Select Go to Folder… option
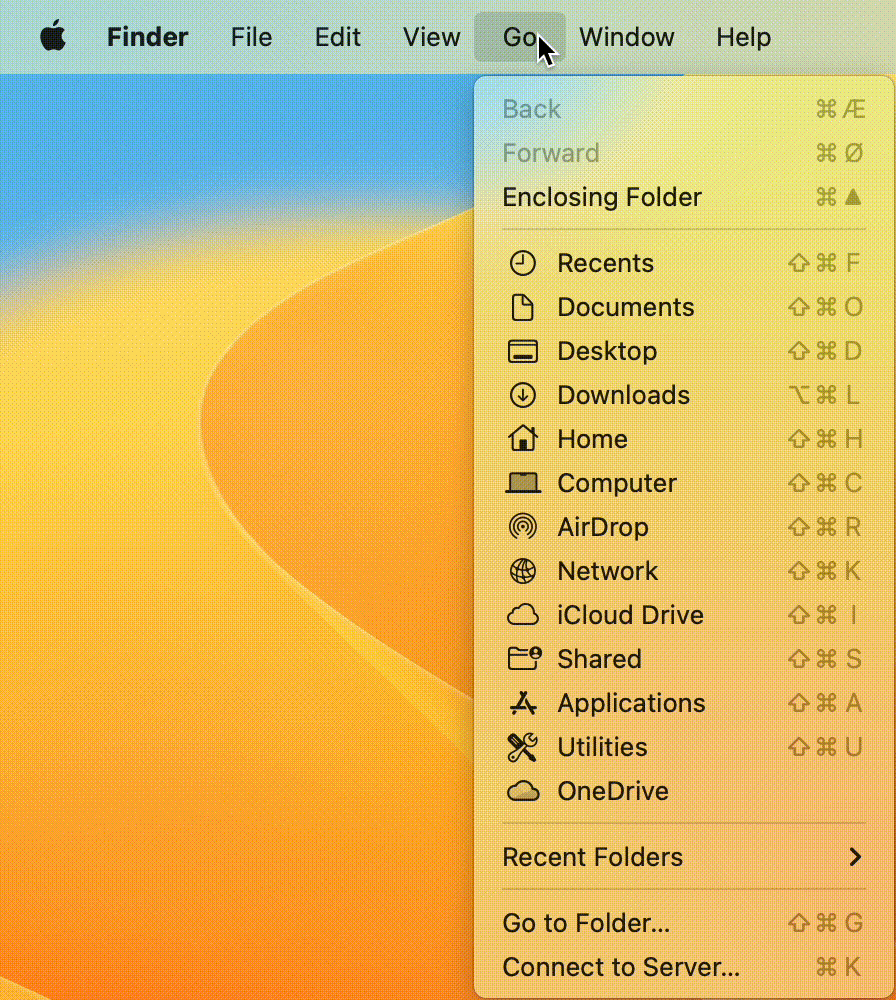This screenshot has height=1000, width=896. coord(586,923)
